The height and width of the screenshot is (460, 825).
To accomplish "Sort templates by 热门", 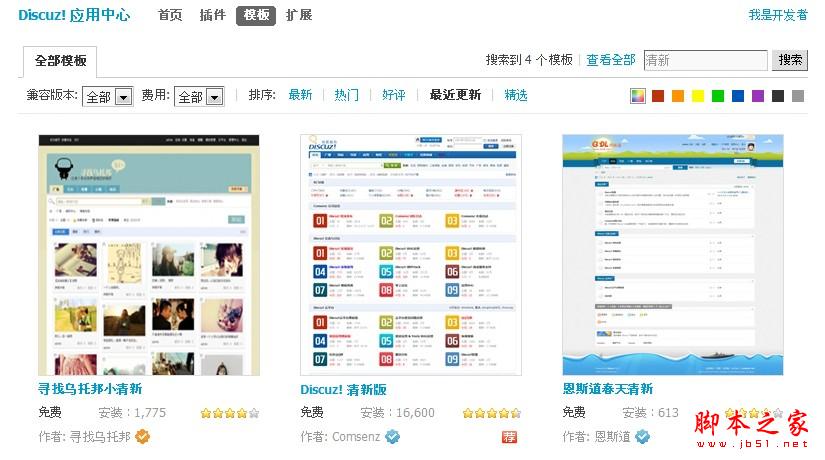I will (x=346, y=95).
